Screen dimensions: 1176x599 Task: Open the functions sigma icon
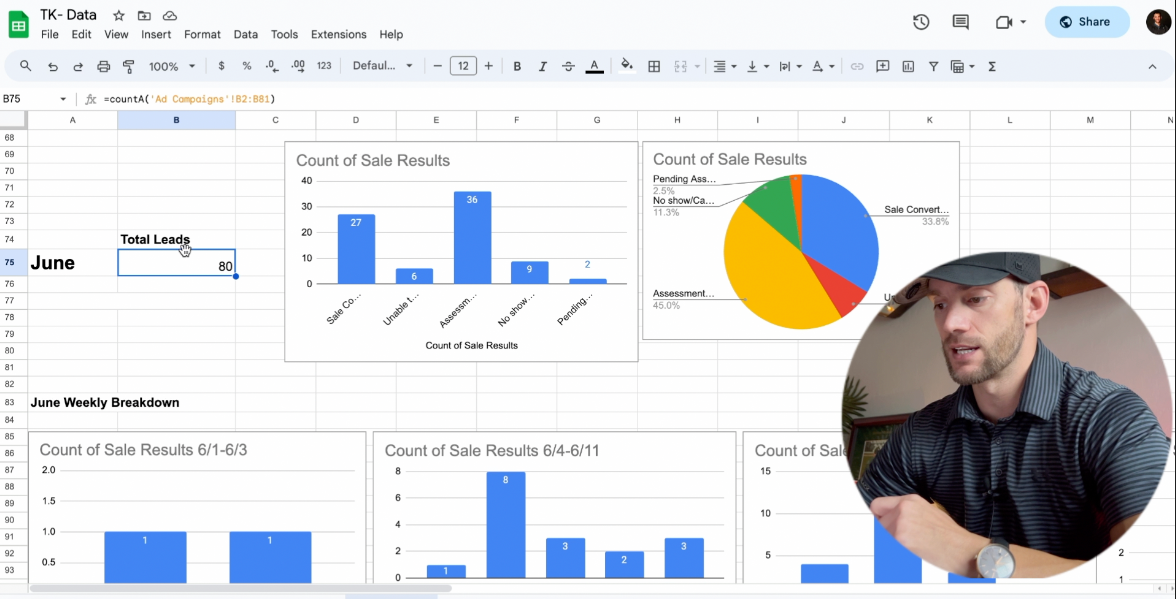click(992, 66)
